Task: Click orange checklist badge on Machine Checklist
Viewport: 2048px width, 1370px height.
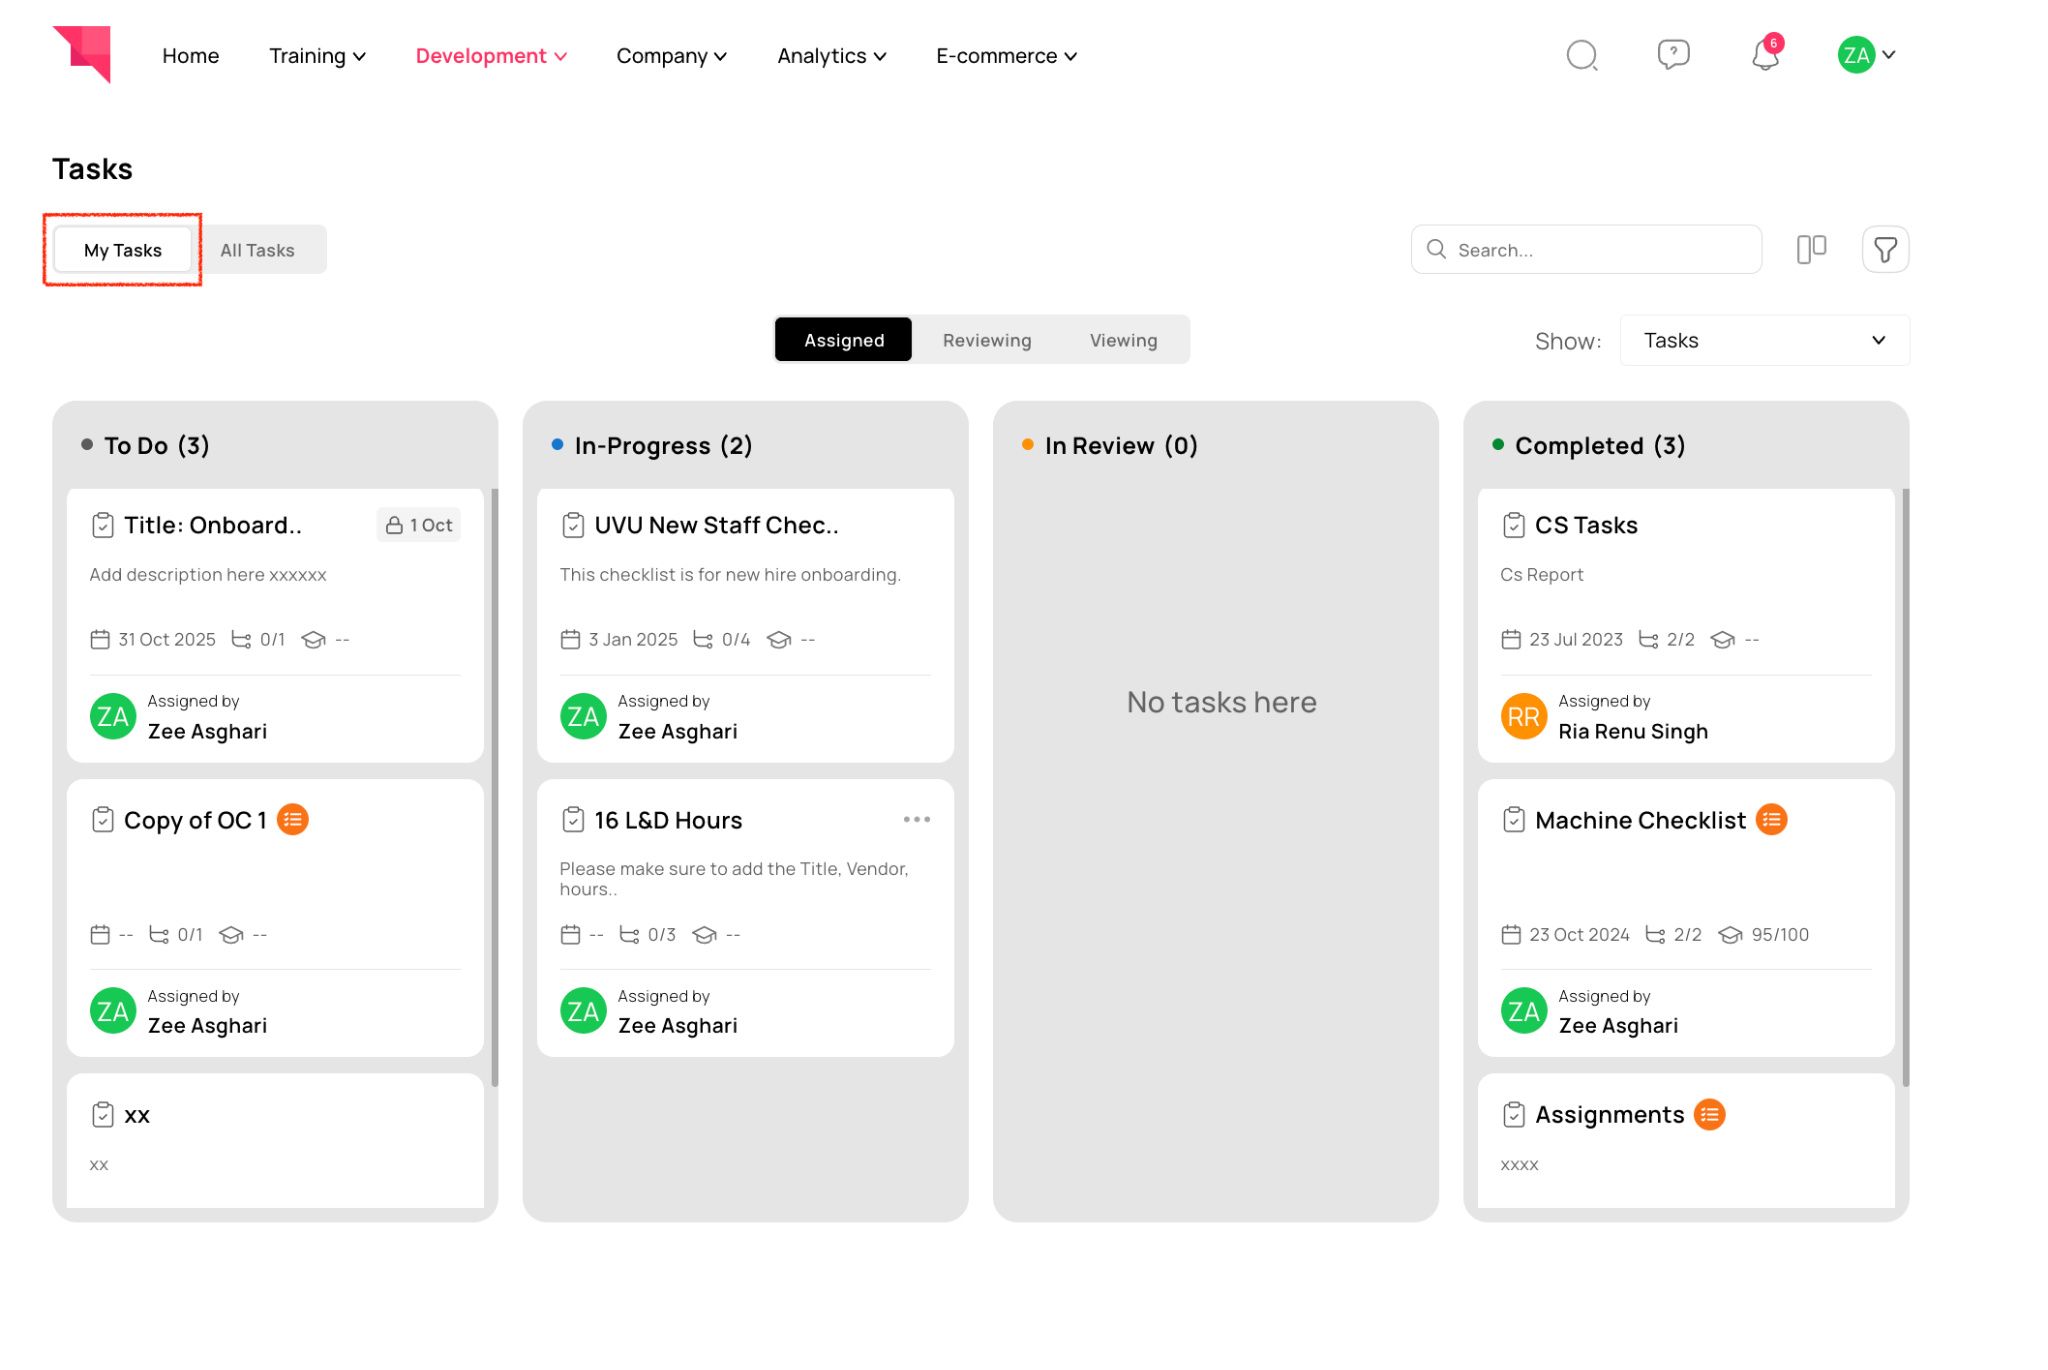Action: (x=1771, y=820)
